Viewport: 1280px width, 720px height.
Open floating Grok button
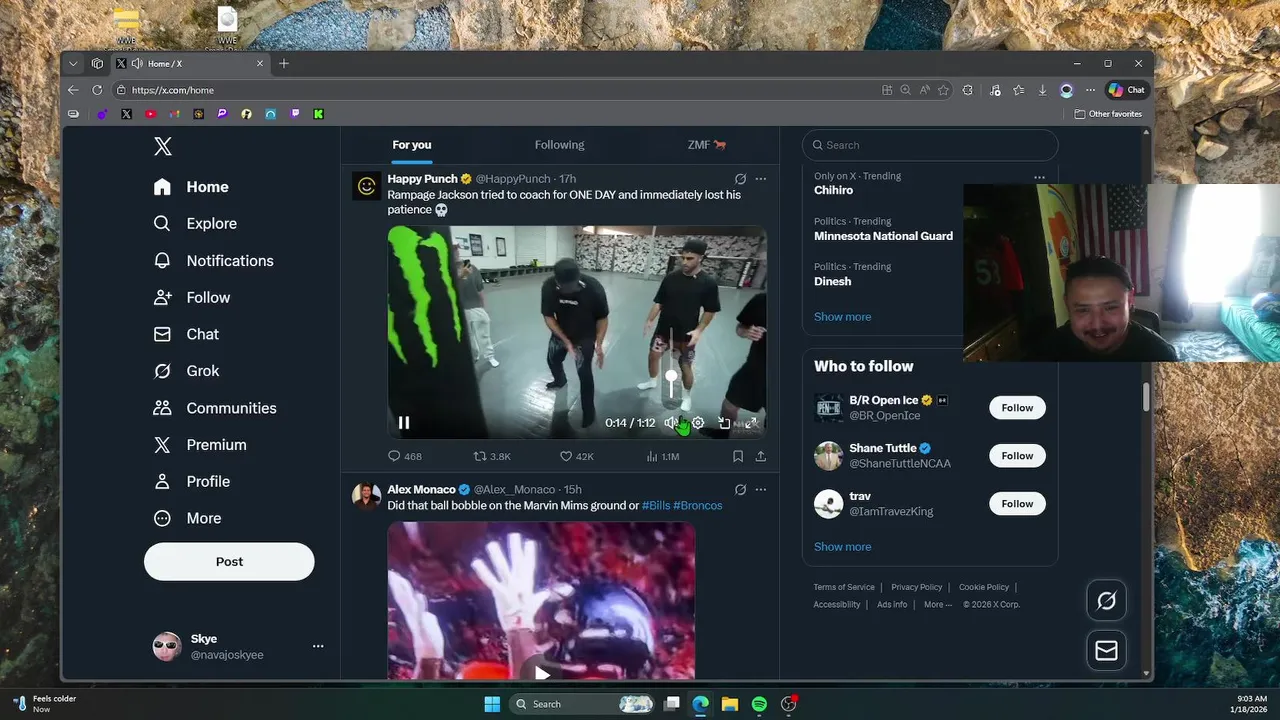[x=1106, y=601]
